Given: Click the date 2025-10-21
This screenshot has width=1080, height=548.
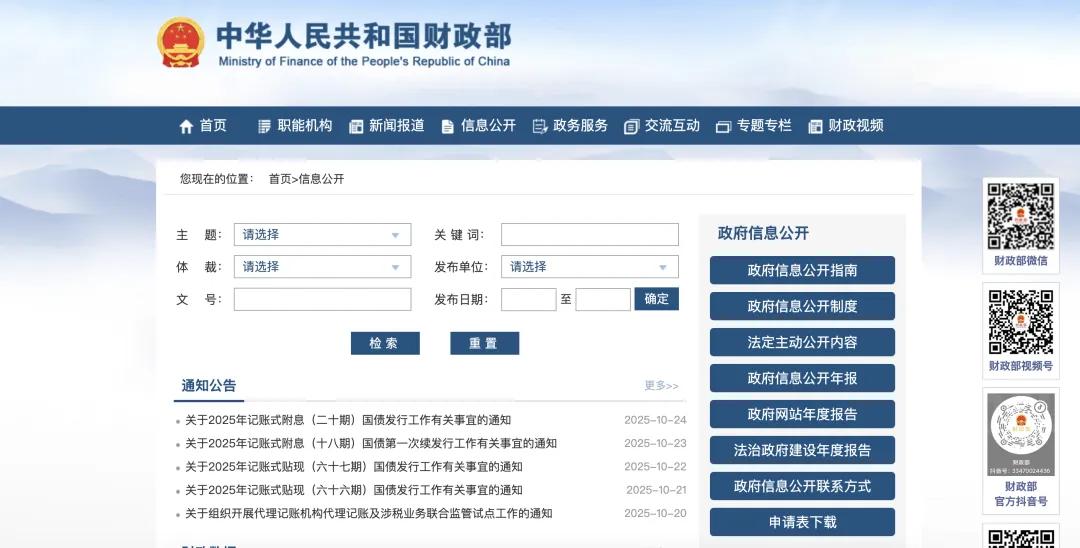Looking at the screenshot, I should 656,490.
